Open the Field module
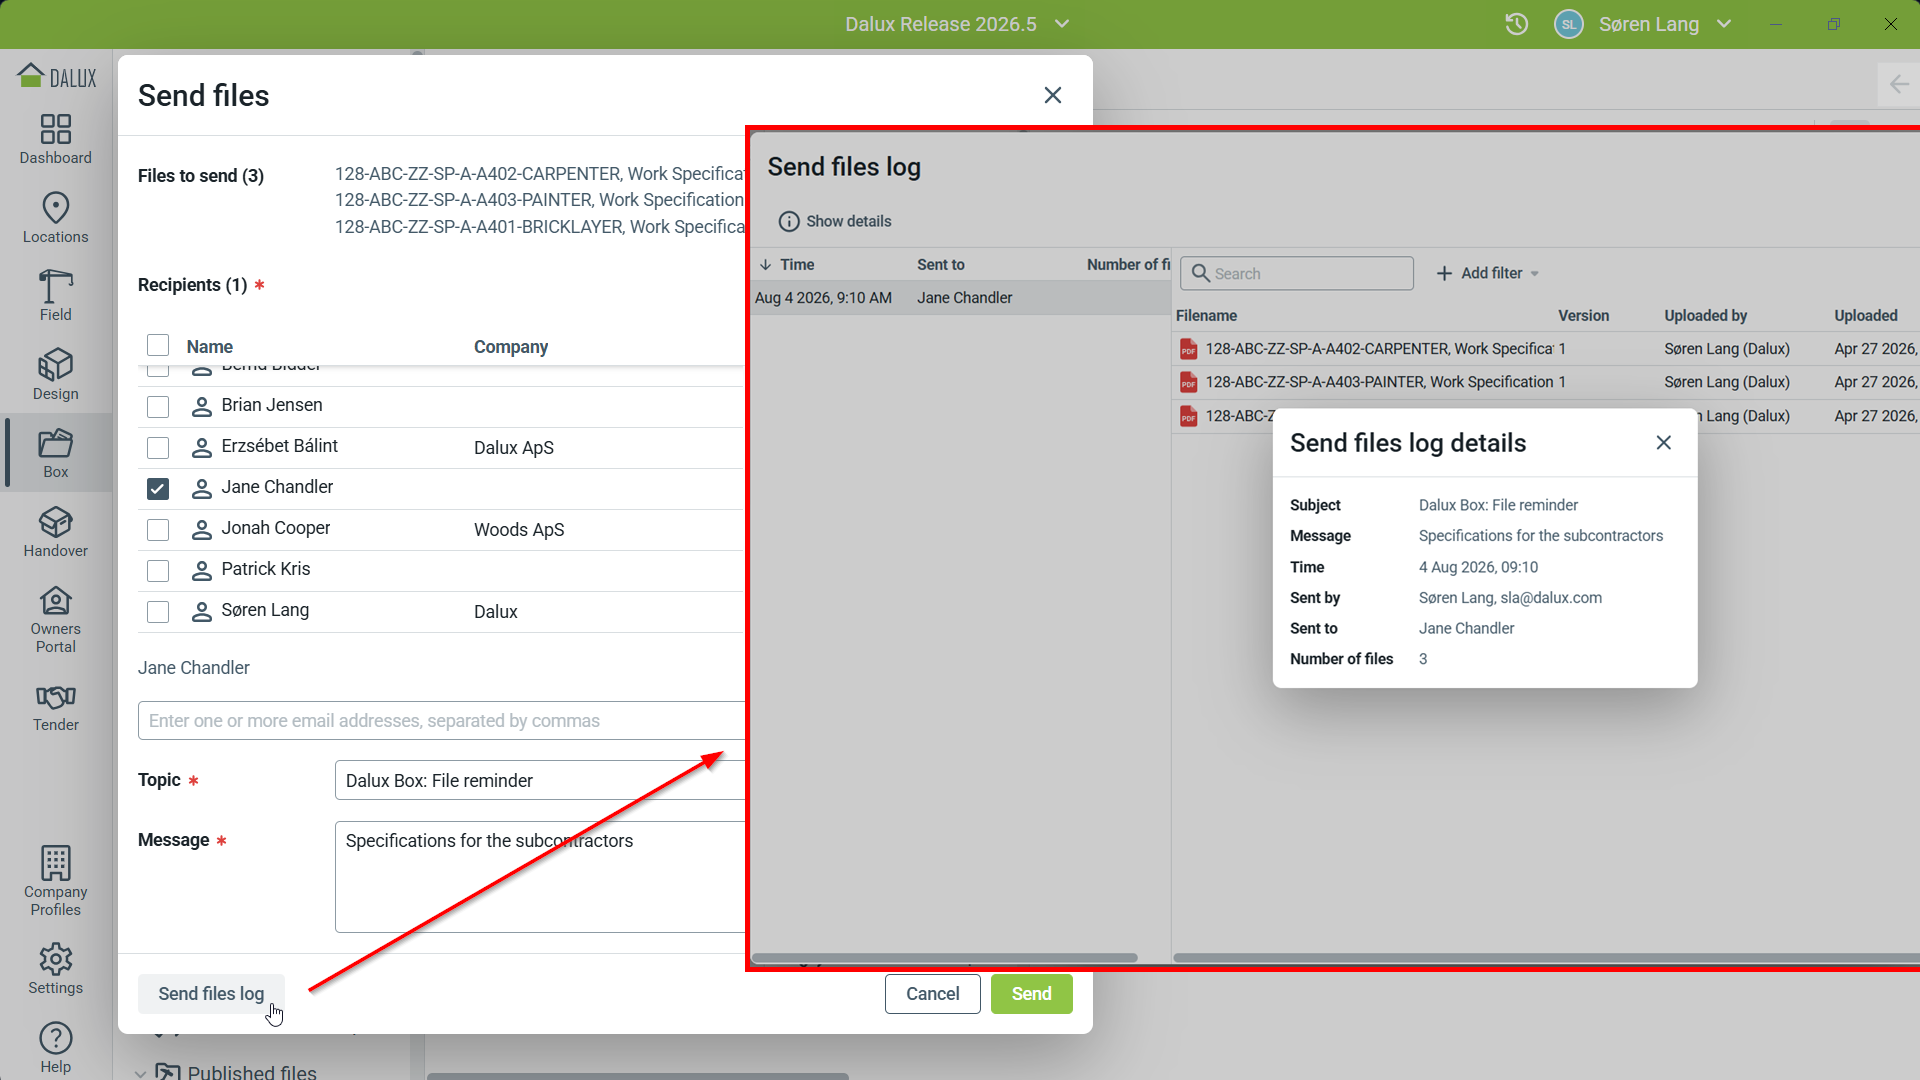The image size is (1920, 1080). [56, 296]
